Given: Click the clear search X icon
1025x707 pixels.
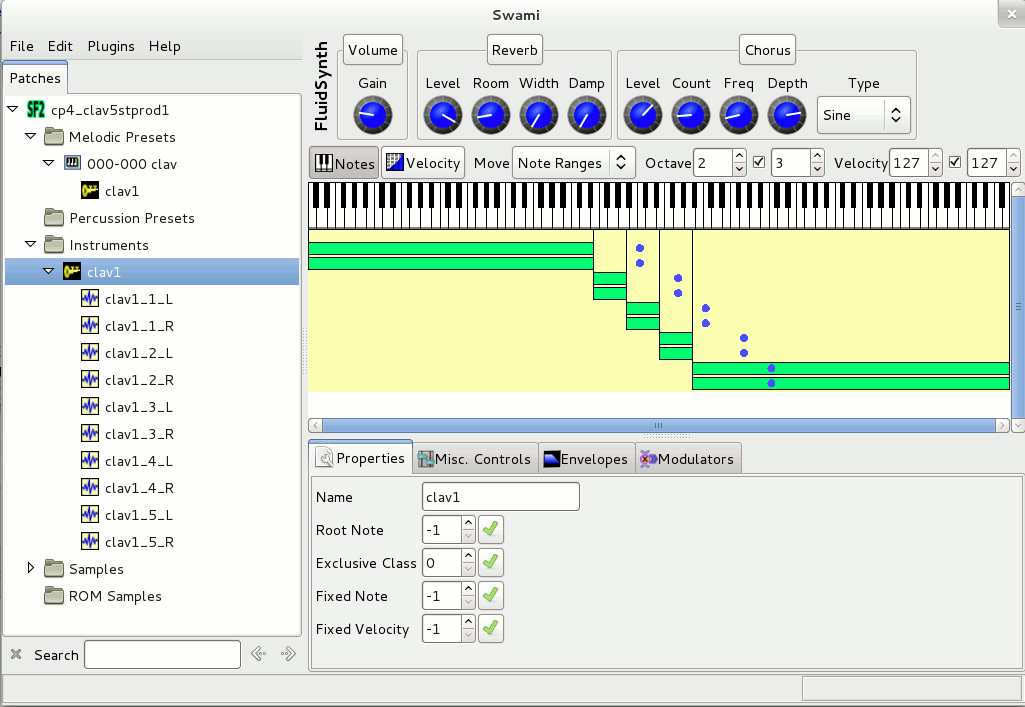Looking at the screenshot, I should (x=16, y=655).
